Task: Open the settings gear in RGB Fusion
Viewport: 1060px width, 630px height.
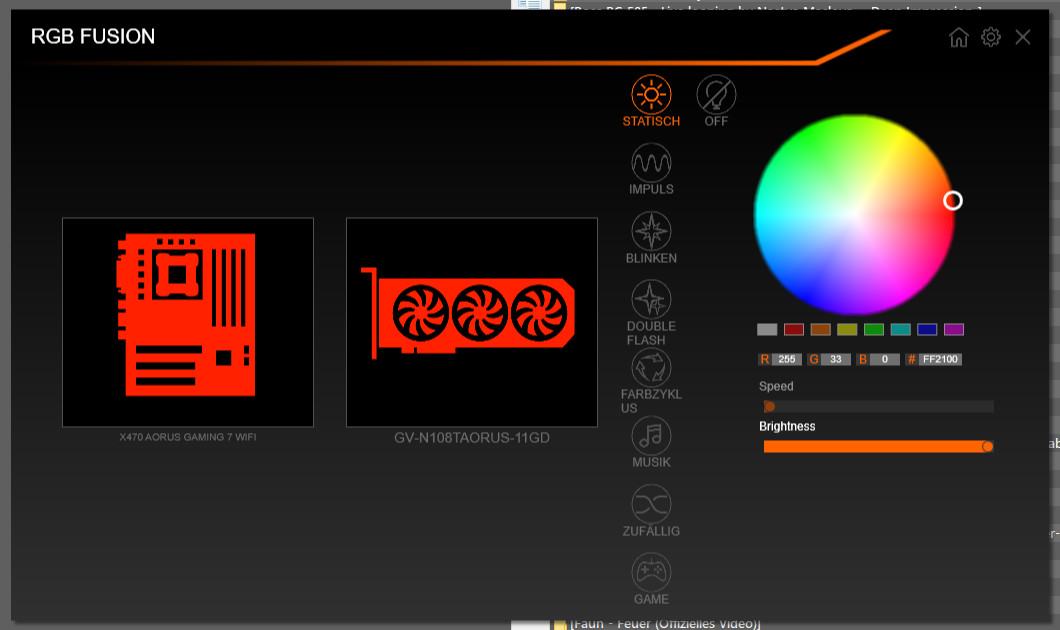Action: 990,37
